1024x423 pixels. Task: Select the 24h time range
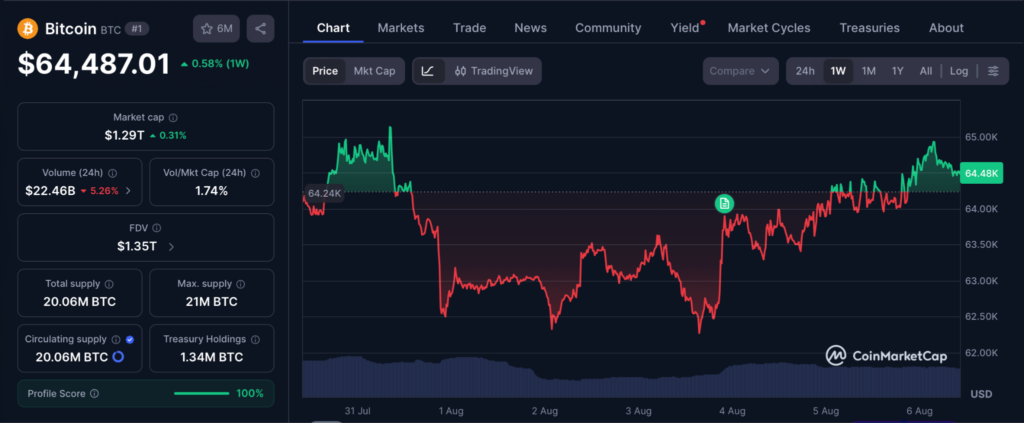coord(805,71)
